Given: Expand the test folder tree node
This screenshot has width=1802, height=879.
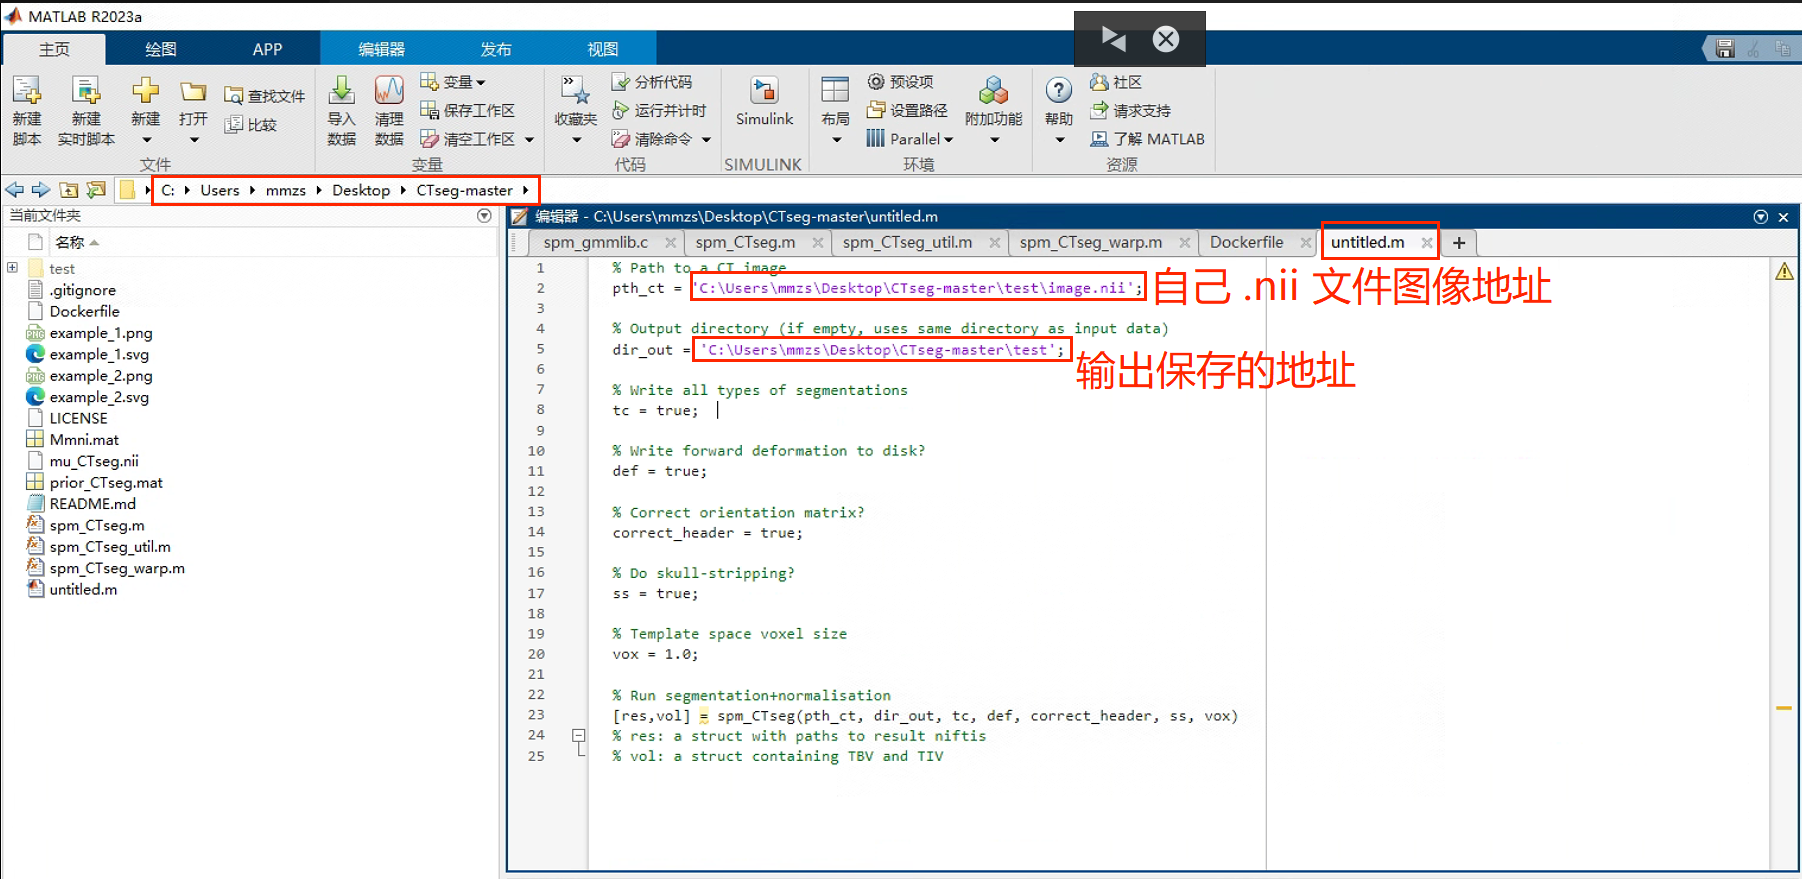Looking at the screenshot, I should pos(12,268).
